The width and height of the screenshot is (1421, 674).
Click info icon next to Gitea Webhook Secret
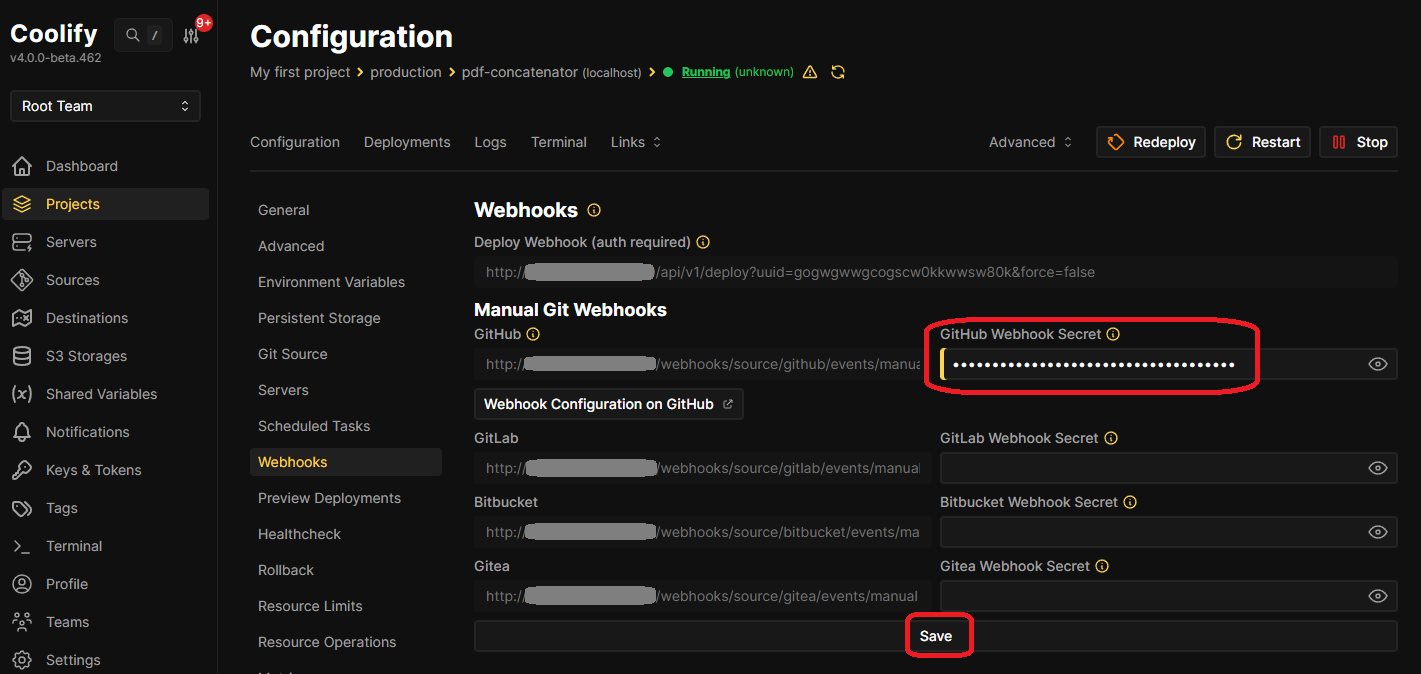pyautogui.click(x=1102, y=566)
